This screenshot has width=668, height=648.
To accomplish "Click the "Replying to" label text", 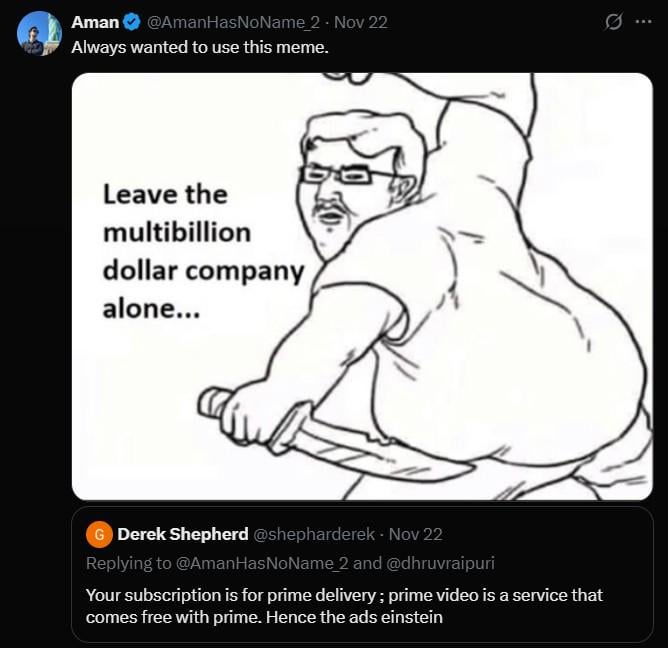I will click(129, 563).
